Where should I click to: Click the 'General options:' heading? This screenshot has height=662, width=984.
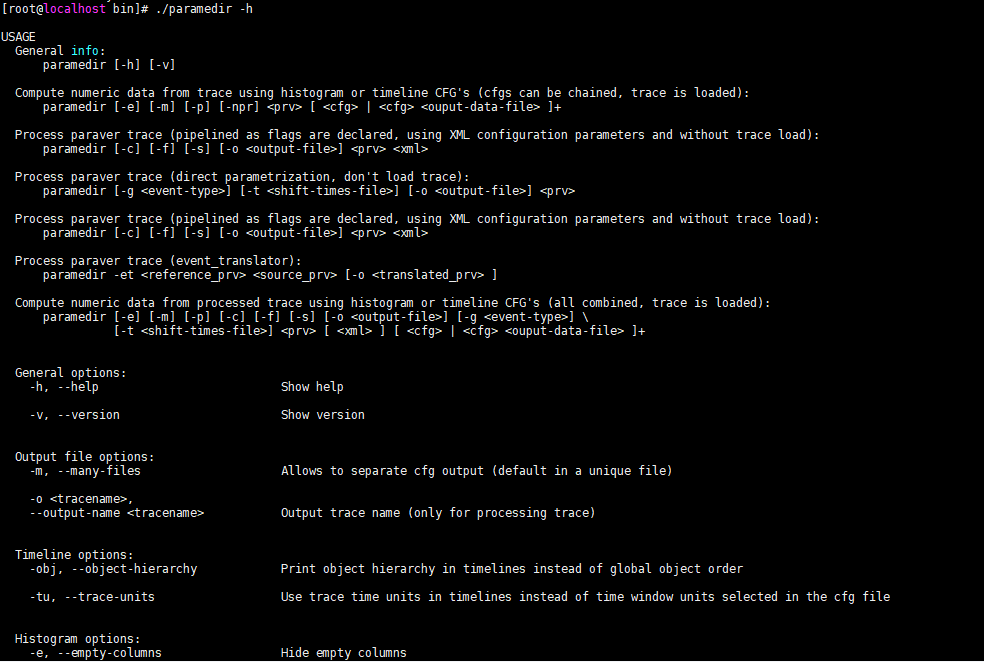click(x=71, y=373)
